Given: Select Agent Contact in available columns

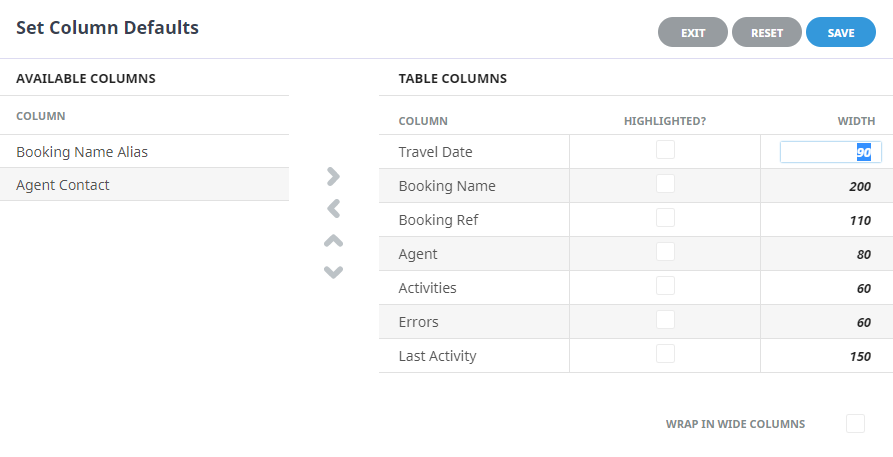Looking at the screenshot, I should (x=145, y=185).
